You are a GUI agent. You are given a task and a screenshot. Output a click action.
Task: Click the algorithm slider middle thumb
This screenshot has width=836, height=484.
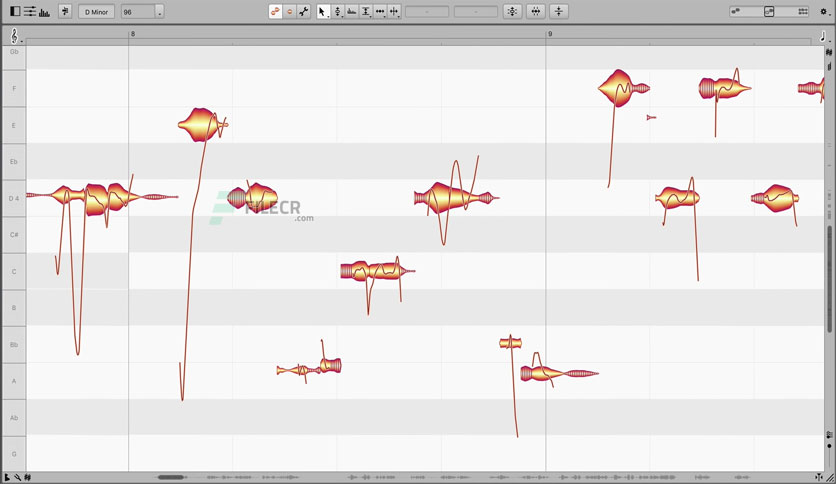click(769, 11)
